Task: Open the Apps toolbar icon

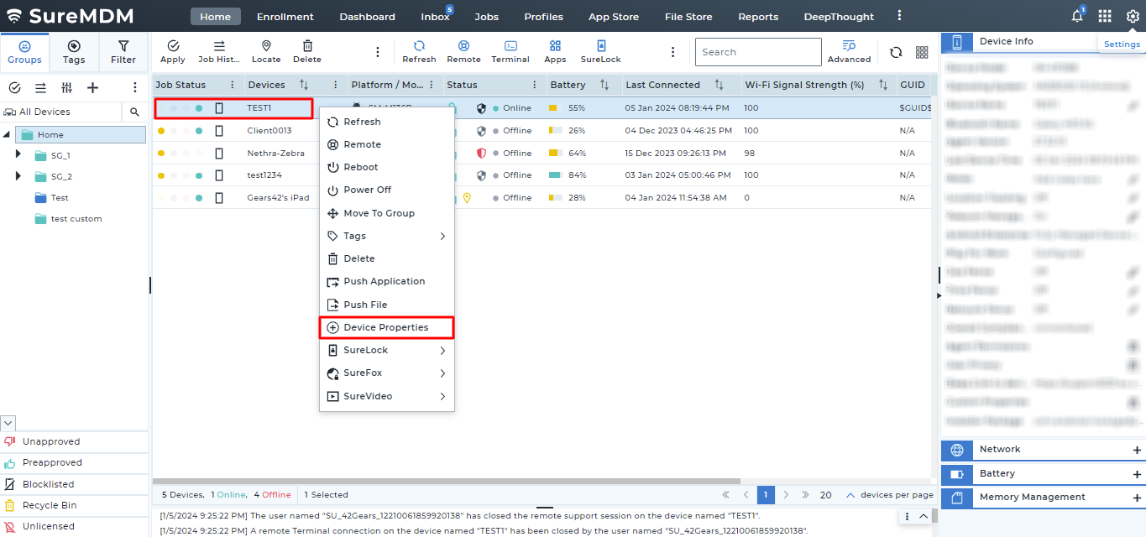Action: [x=555, y=52]
